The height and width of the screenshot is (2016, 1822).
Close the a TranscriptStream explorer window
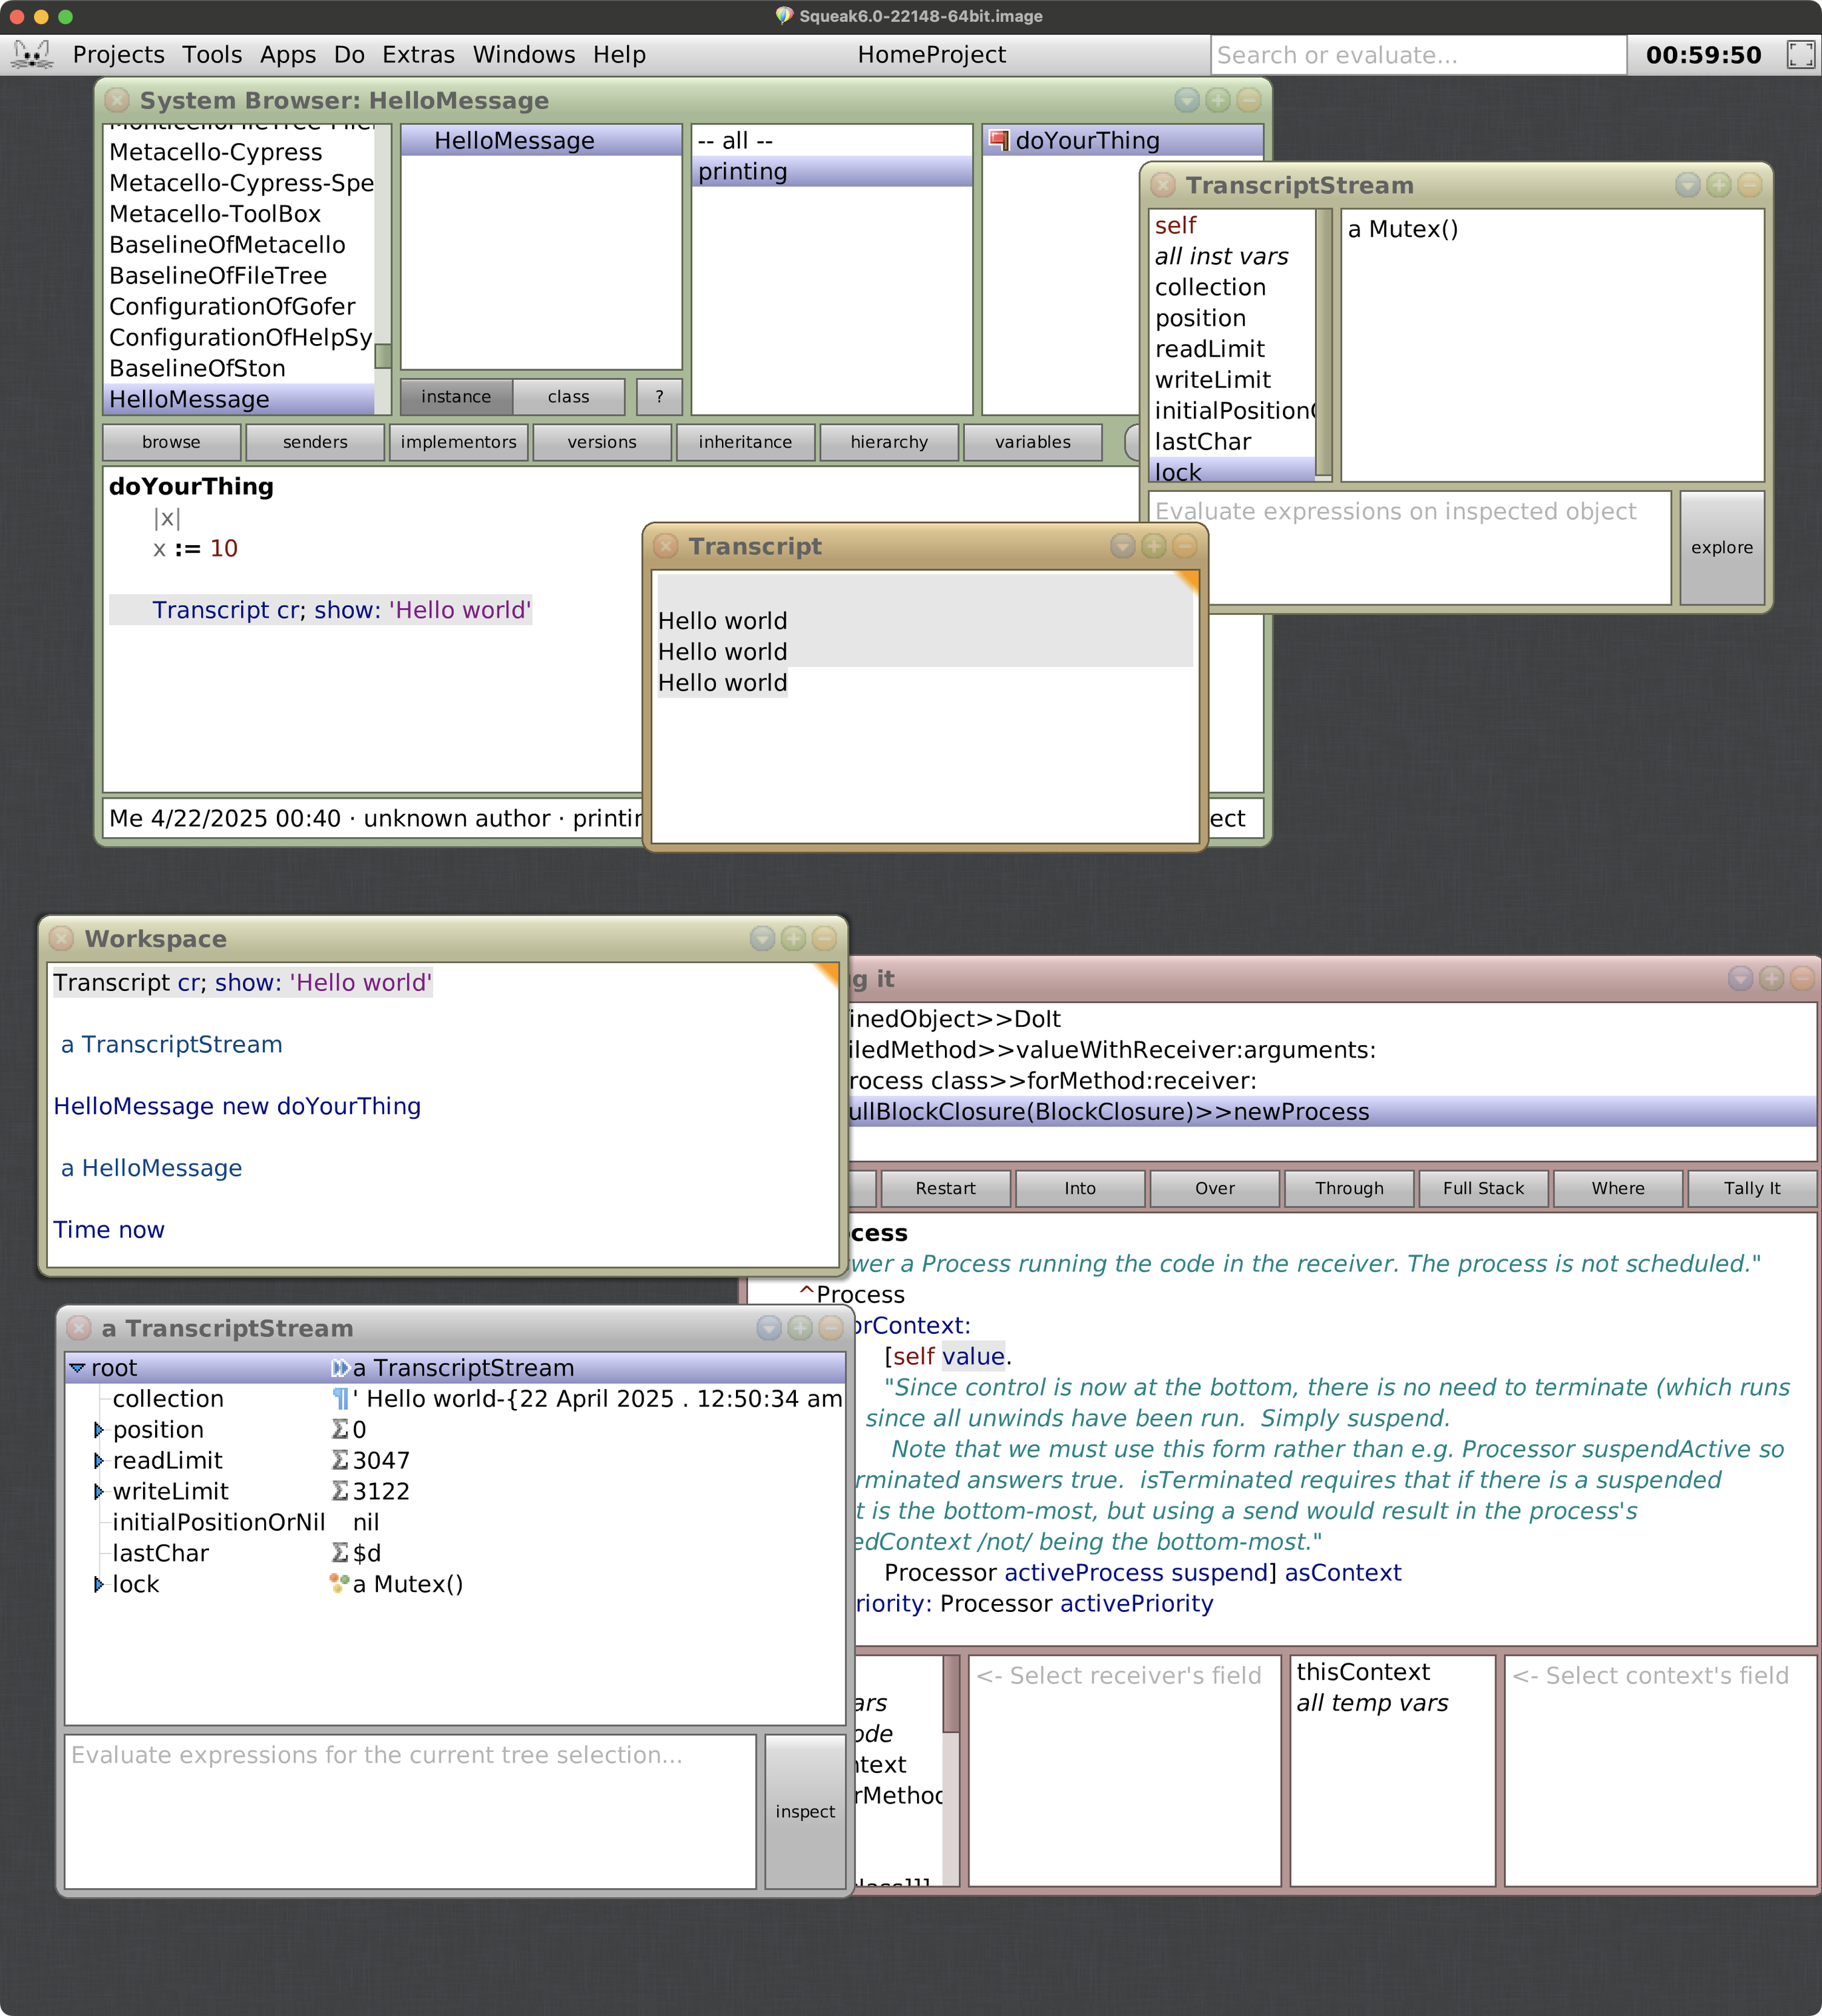79,1328
